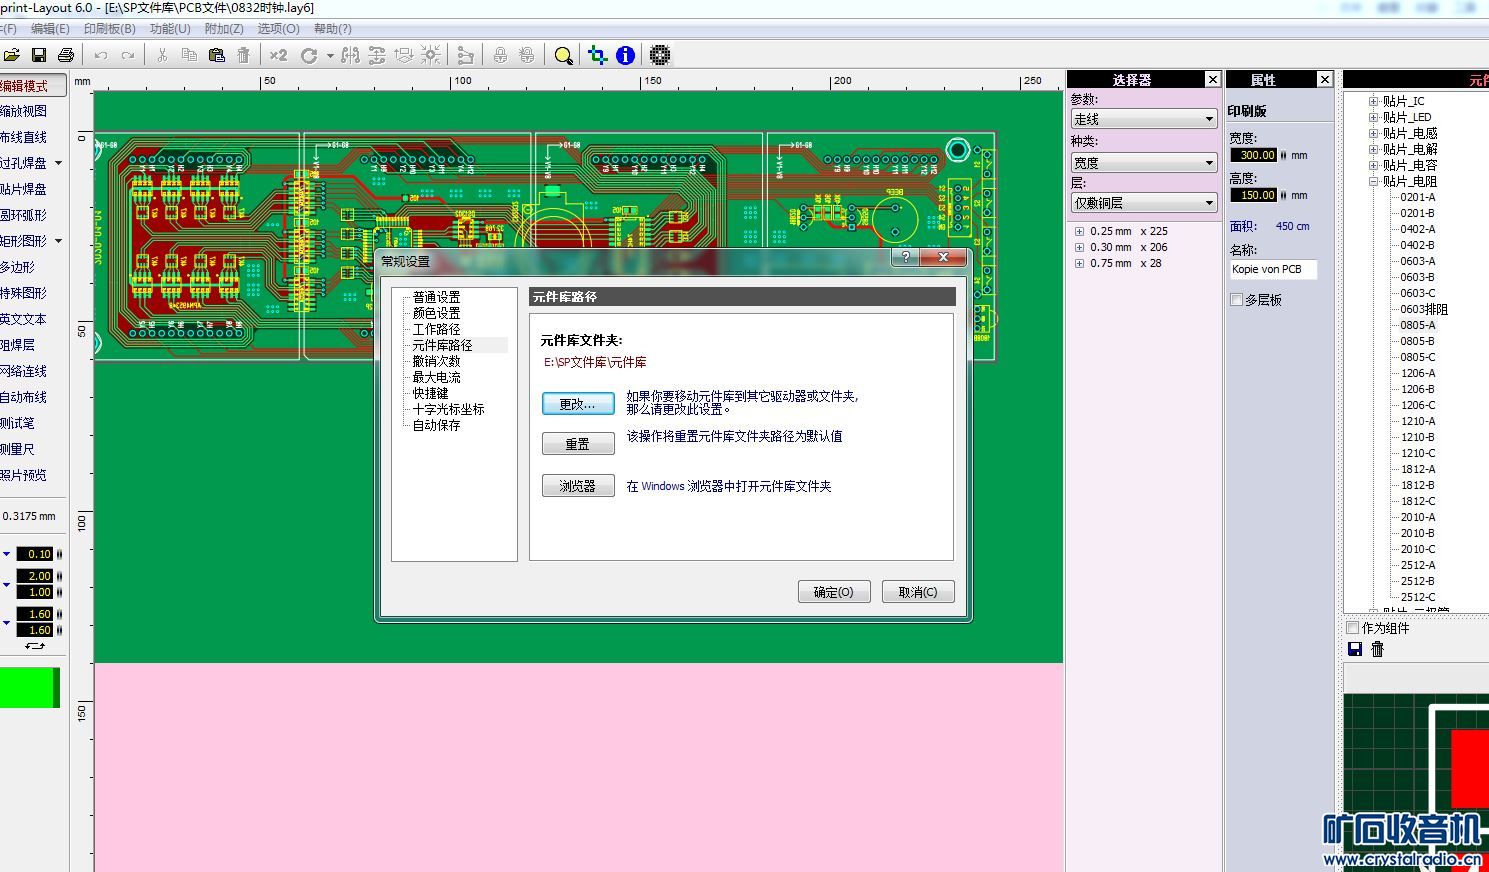1489x872 pixels.
Task: Click the blue info circle icon
Action: pyautogui.click(x=625, y=55)
